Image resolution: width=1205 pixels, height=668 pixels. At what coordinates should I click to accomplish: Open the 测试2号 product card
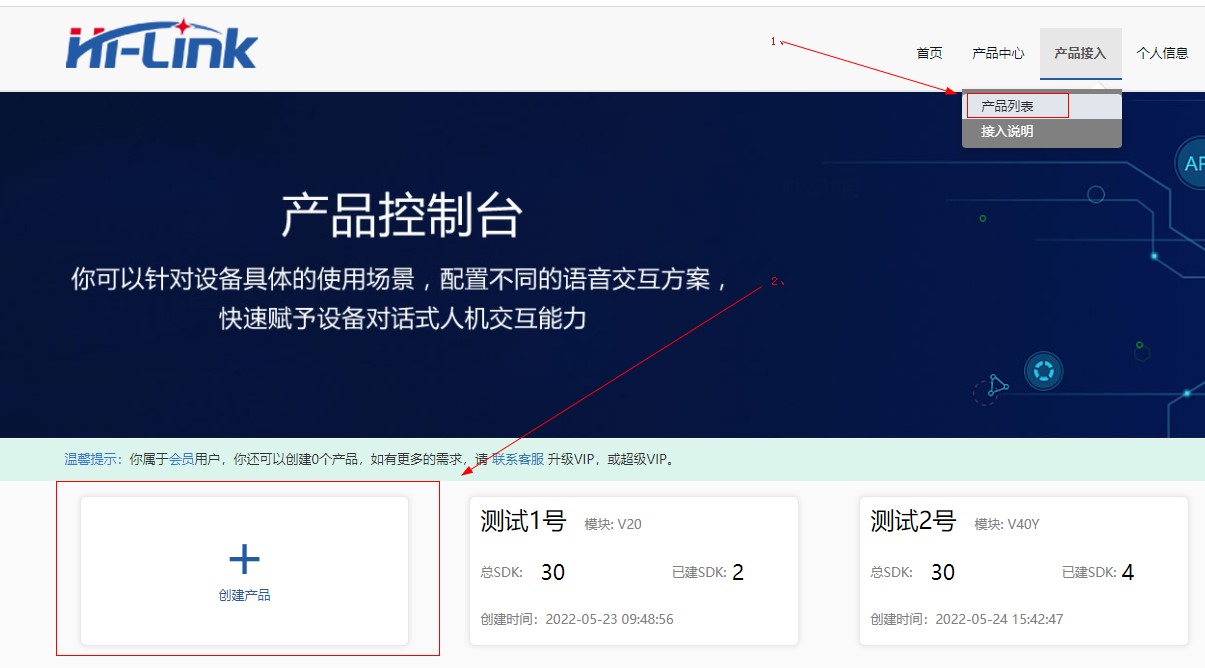(1023, 571)
